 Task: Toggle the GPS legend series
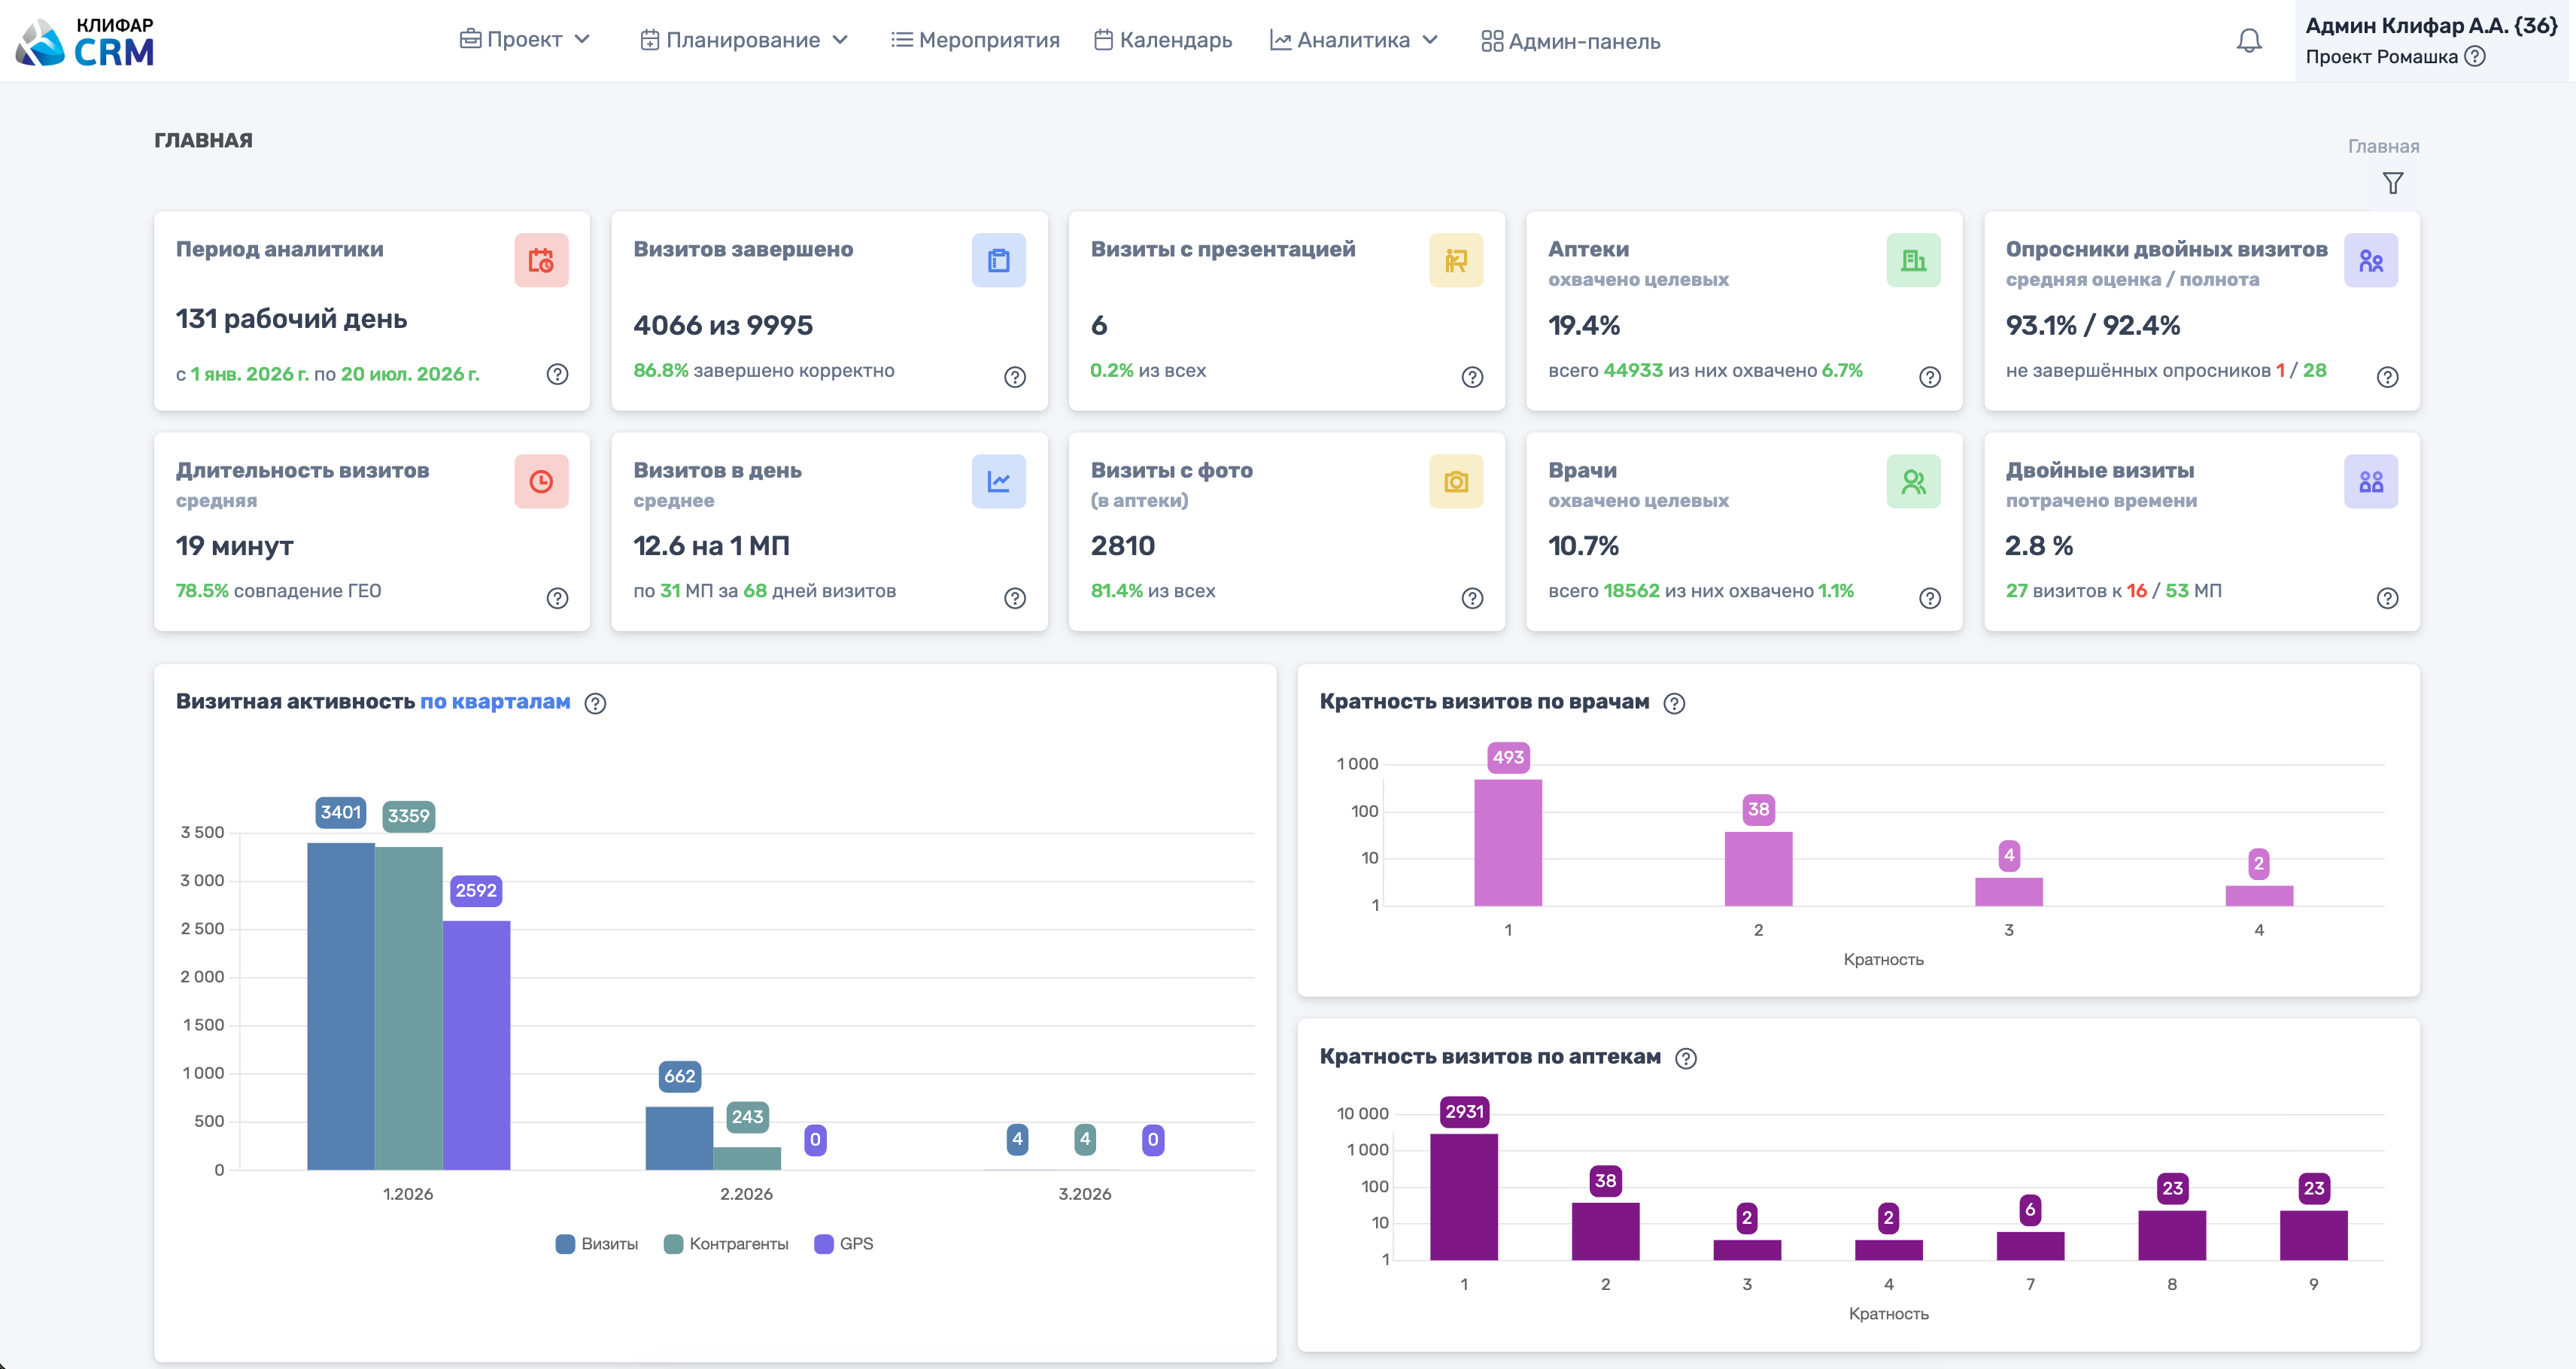844,1244
